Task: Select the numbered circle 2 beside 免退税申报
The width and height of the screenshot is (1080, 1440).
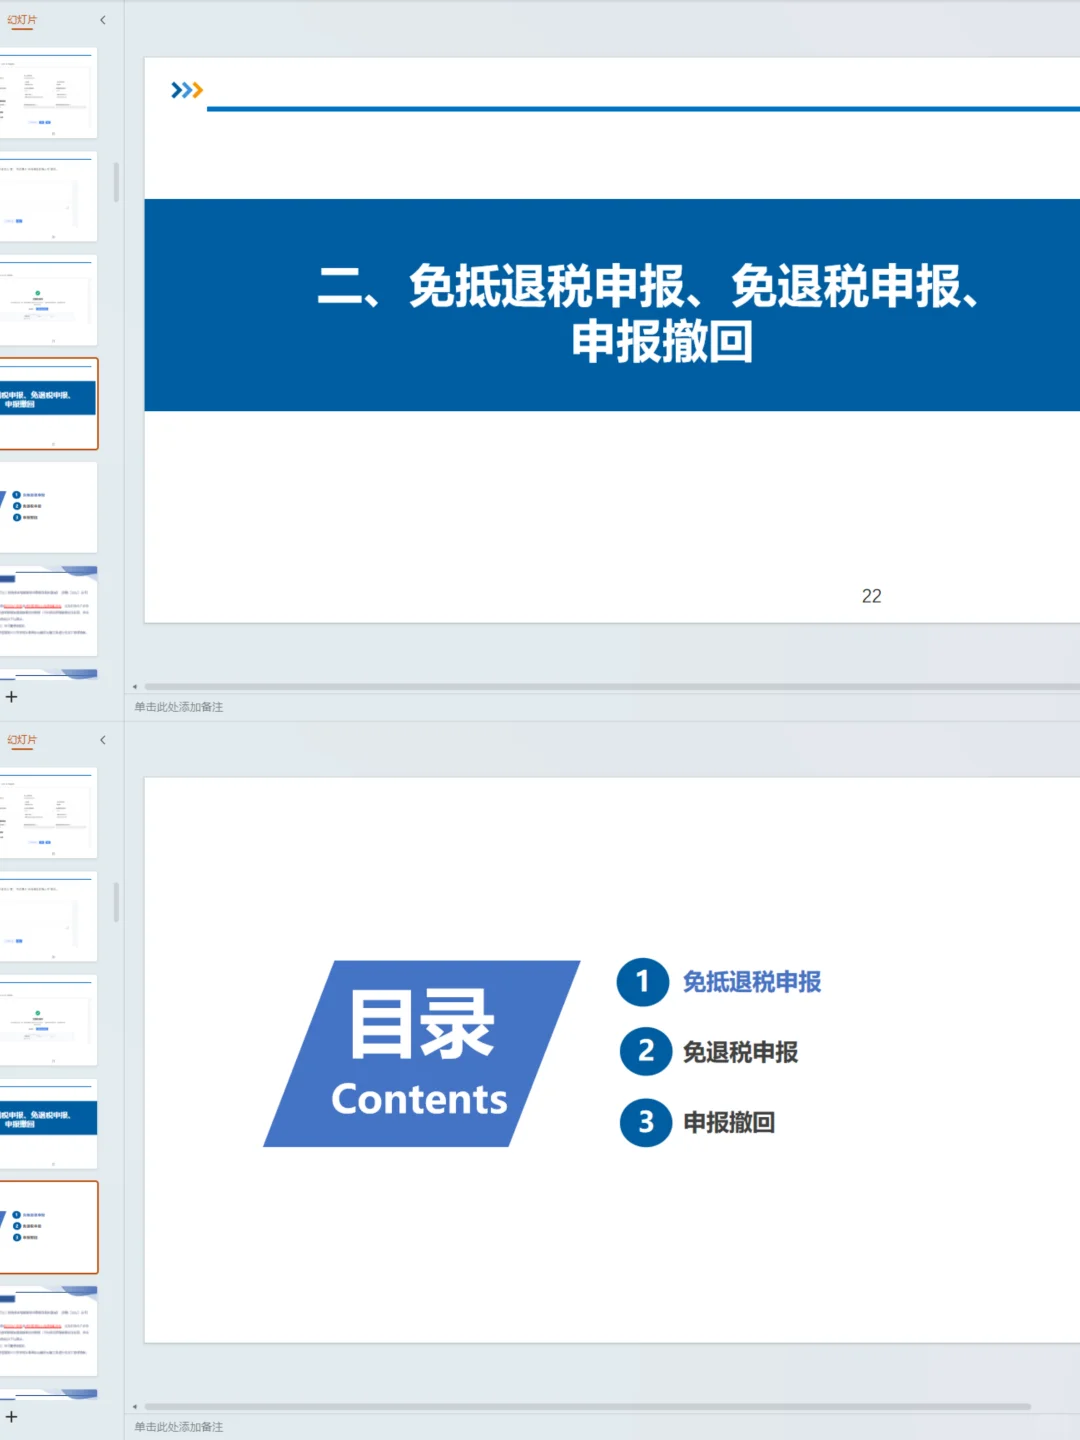Action: pos(643,1051)
